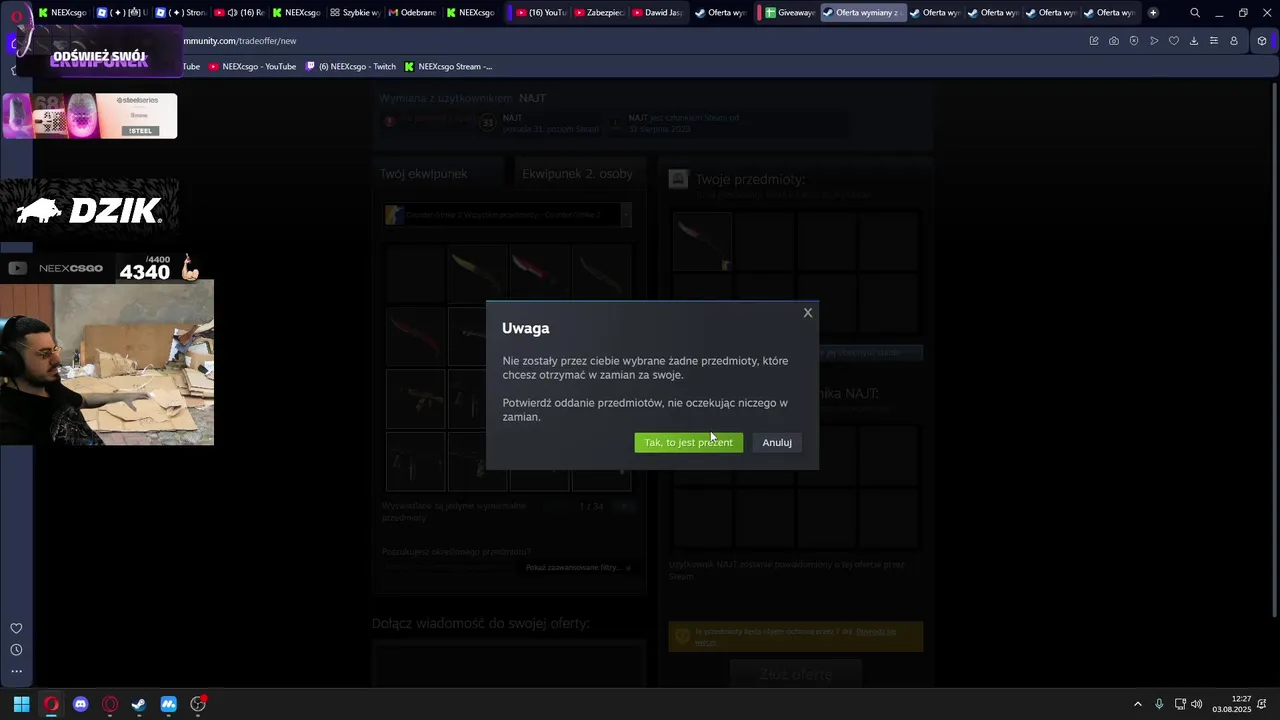
Task: Open clock showing 12:27
Action: 1232,704
